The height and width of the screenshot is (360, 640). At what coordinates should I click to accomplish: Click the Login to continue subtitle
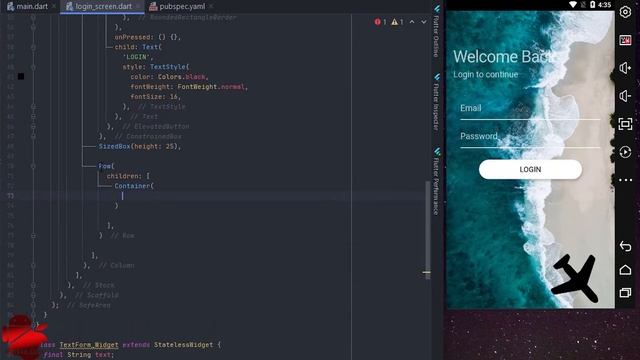click(x=485, y=75)
